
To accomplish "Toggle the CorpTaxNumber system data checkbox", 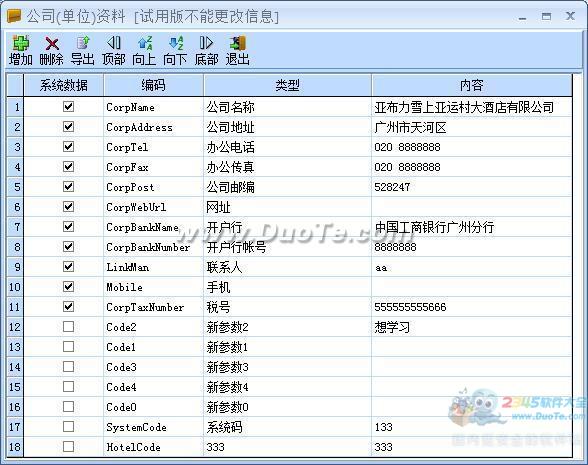I will tap(68, 307).
